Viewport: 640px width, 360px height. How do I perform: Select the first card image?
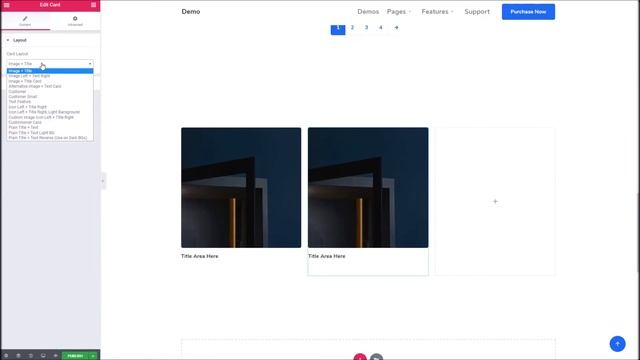coord(241,187)
